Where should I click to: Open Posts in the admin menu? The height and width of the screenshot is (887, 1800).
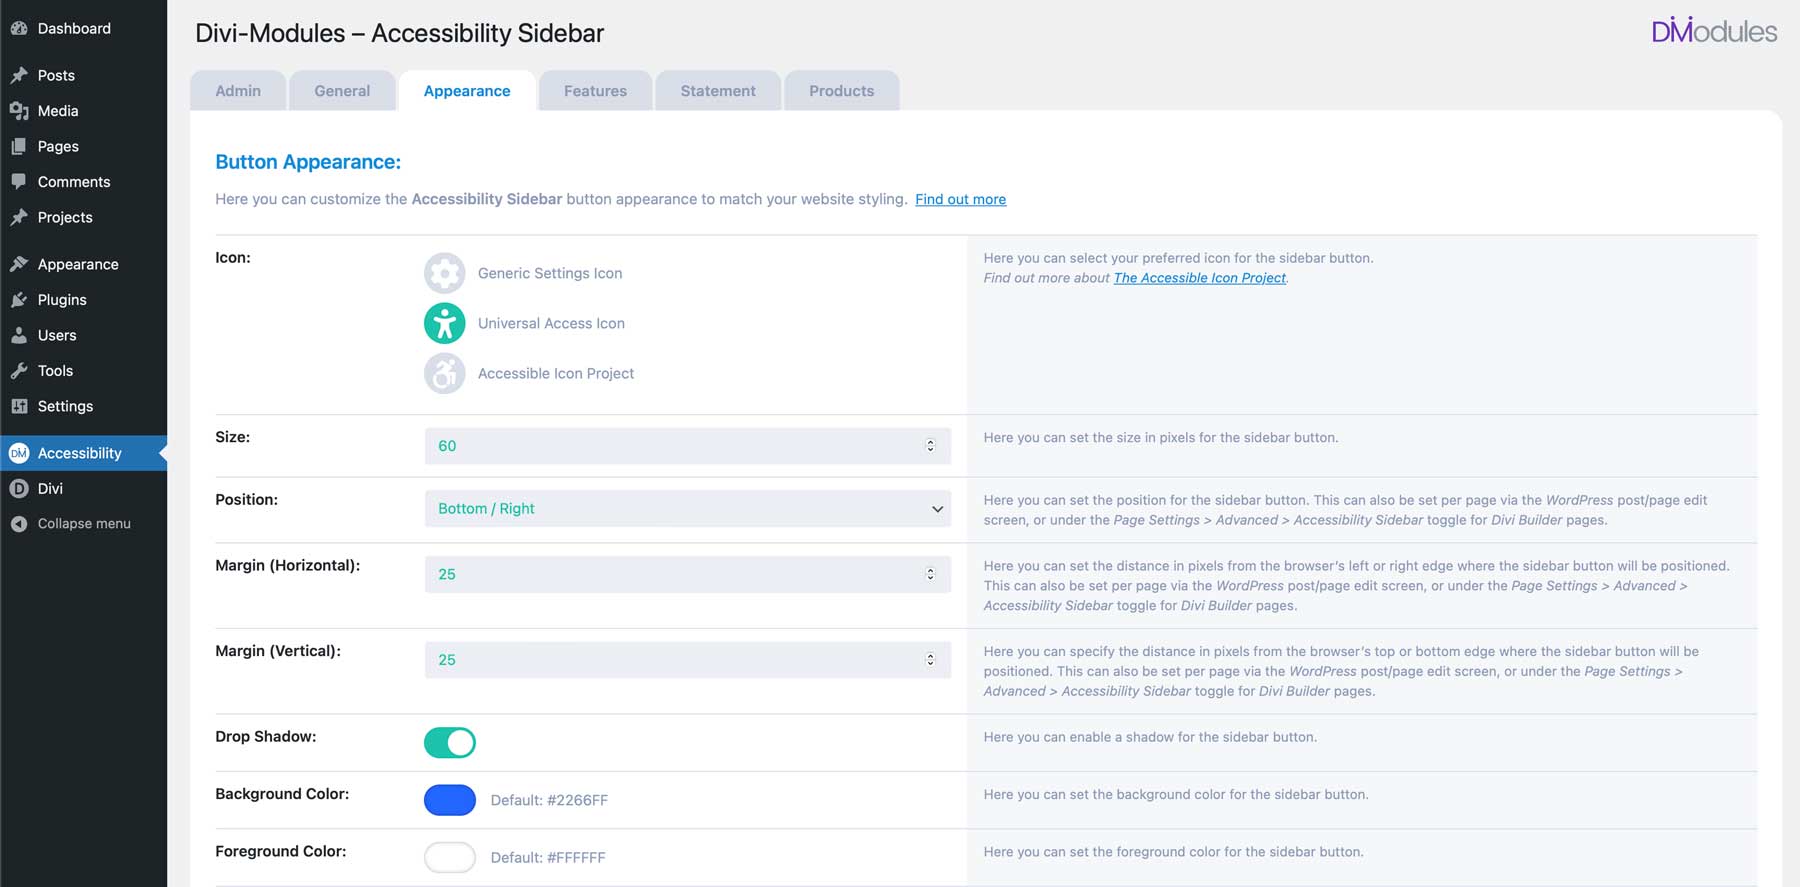click(x=84, y=75)
